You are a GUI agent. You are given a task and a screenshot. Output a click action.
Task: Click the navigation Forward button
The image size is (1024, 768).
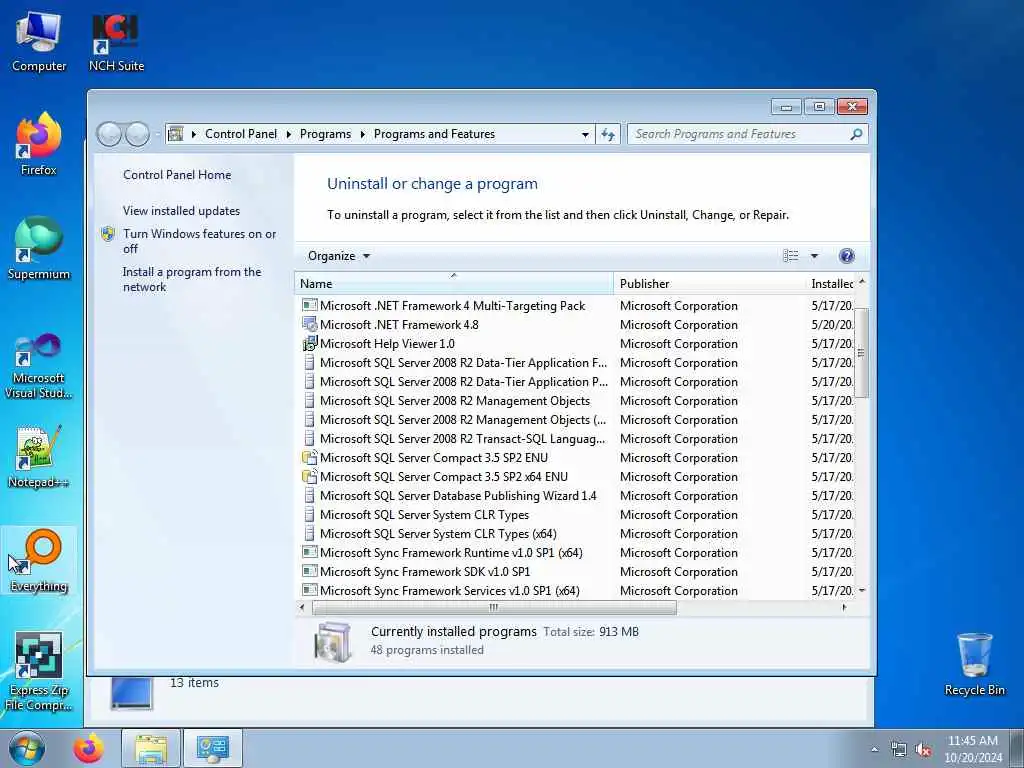137,135
